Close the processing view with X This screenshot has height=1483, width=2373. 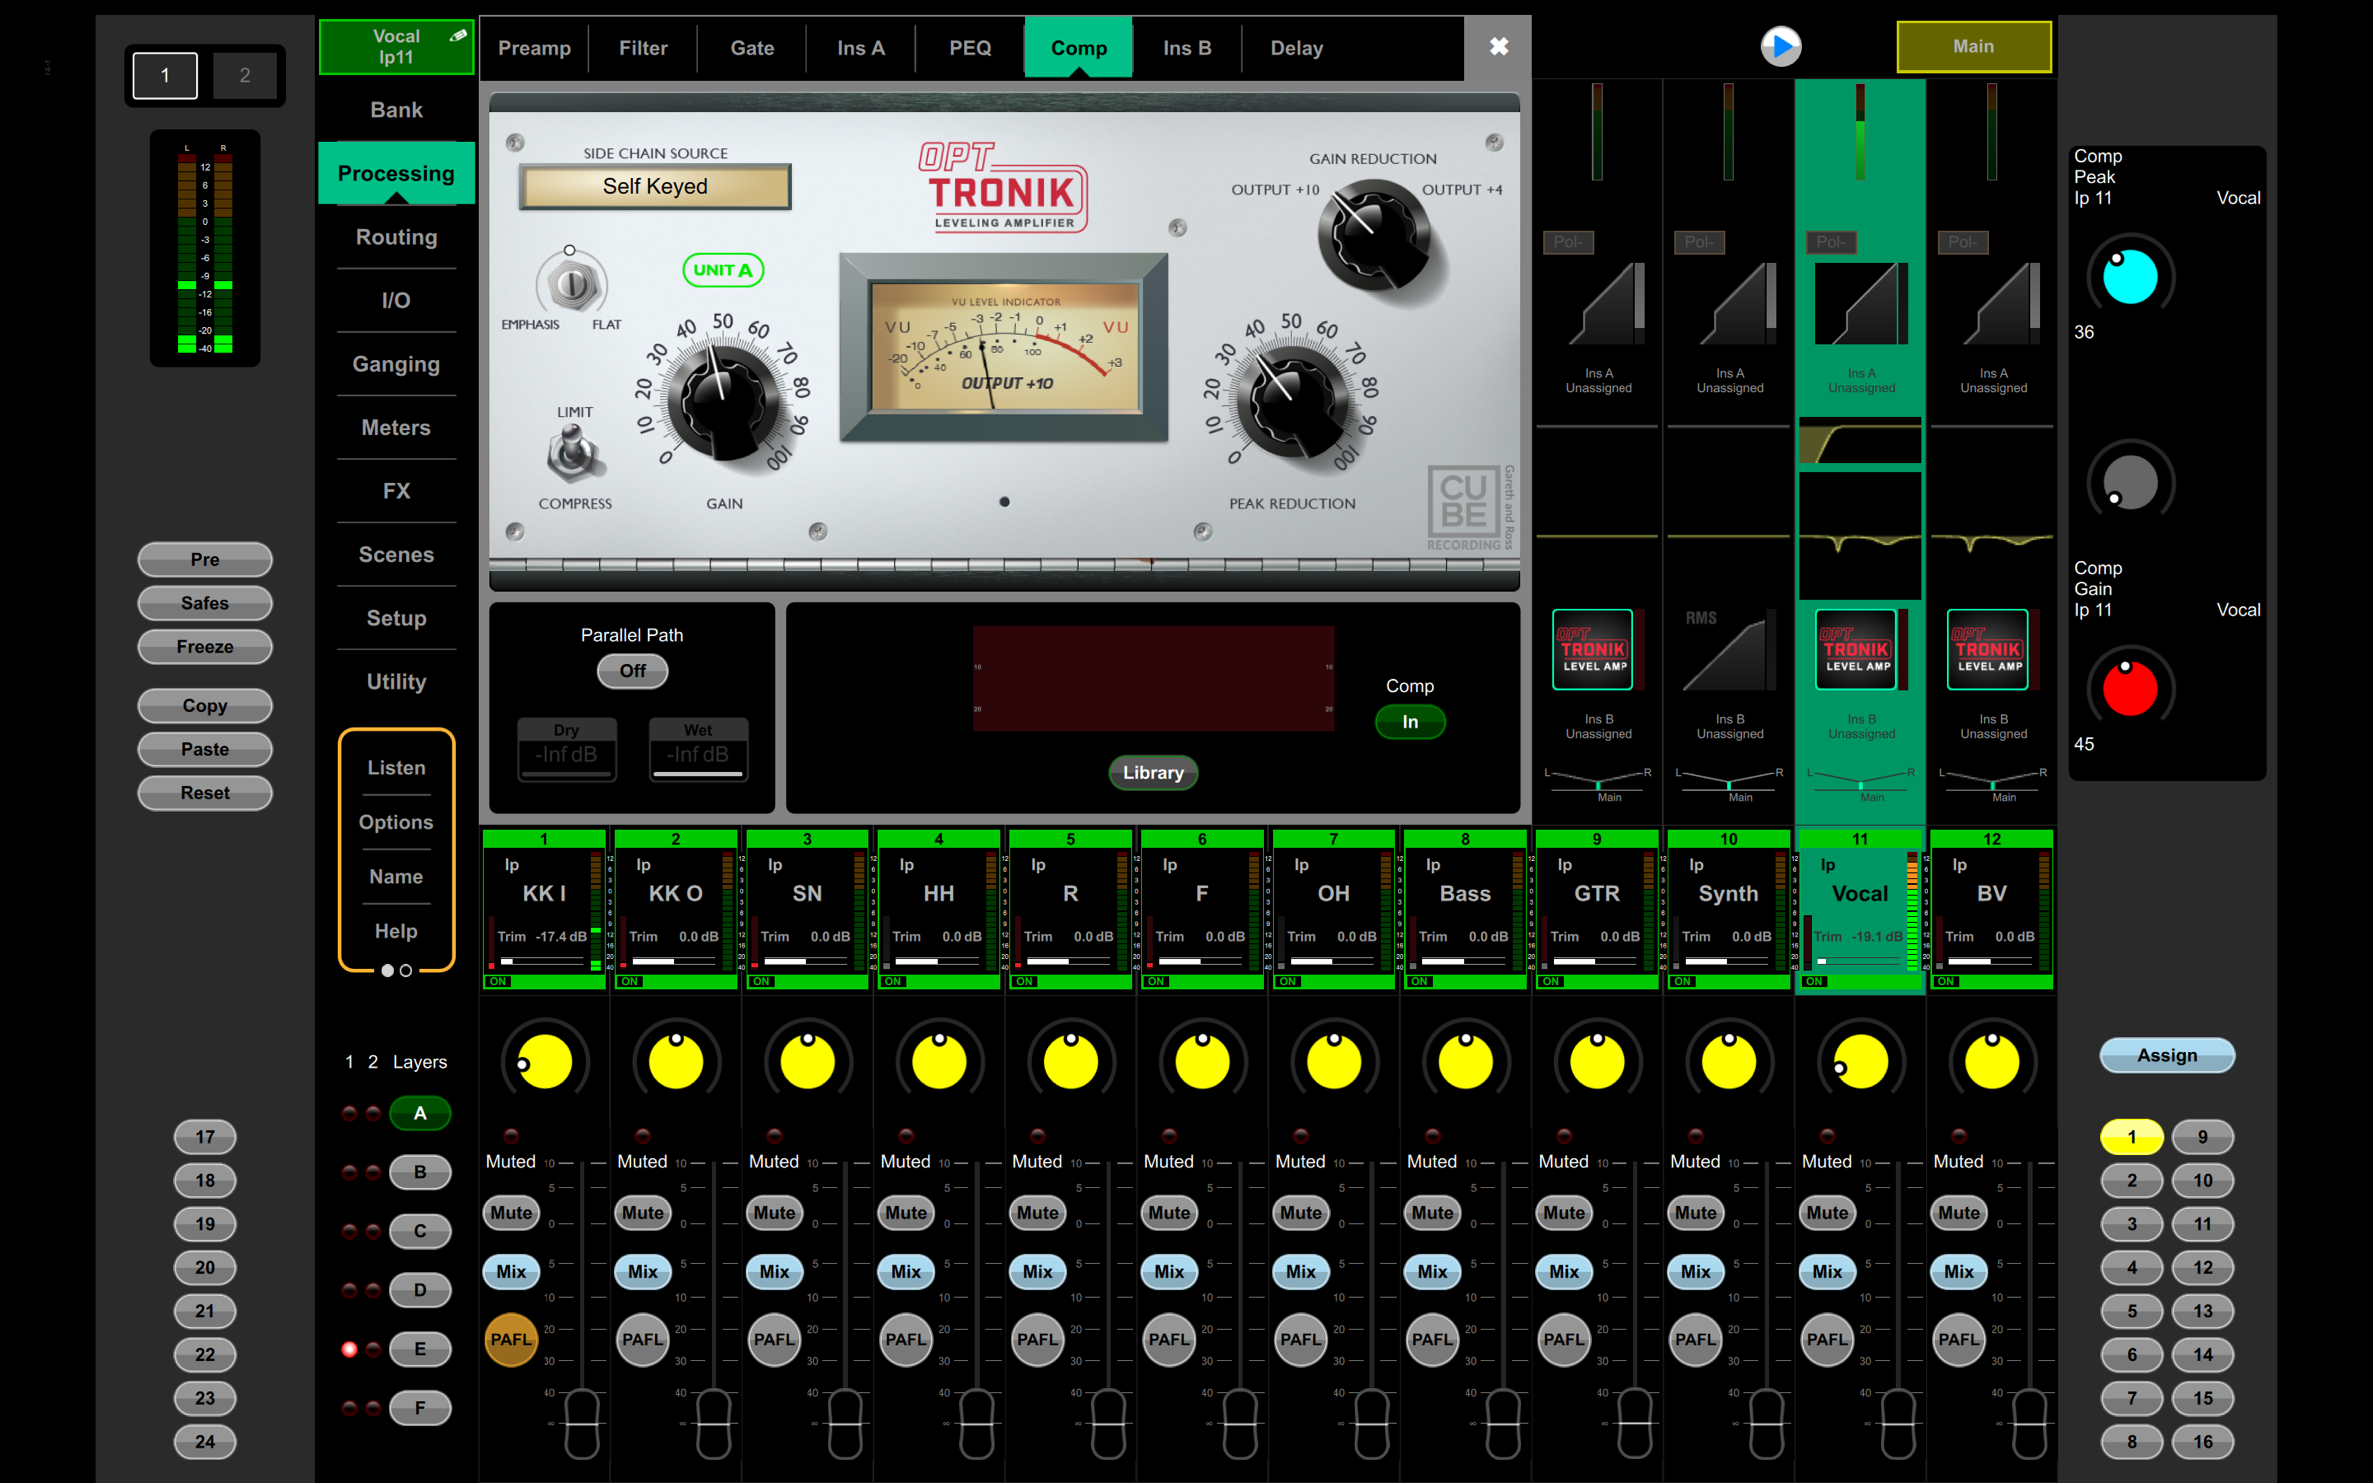1498,46
